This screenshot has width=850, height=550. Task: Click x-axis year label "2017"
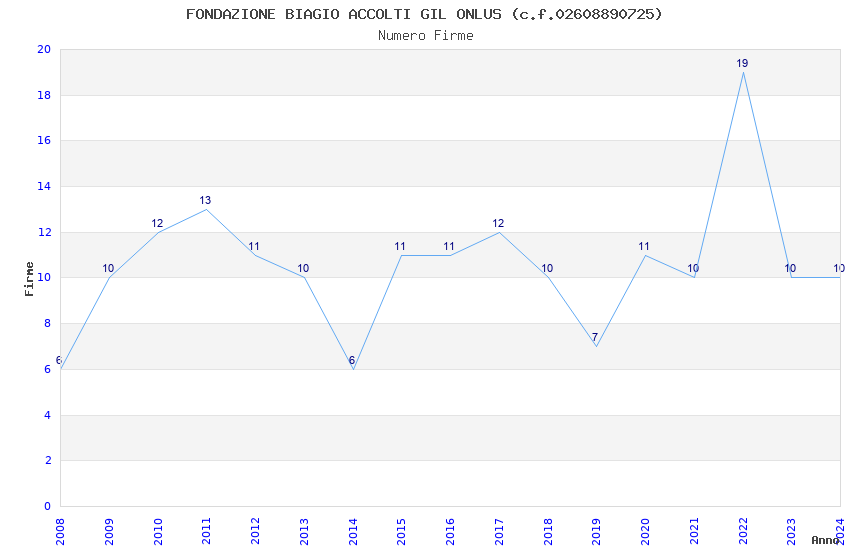coord(499,531)
